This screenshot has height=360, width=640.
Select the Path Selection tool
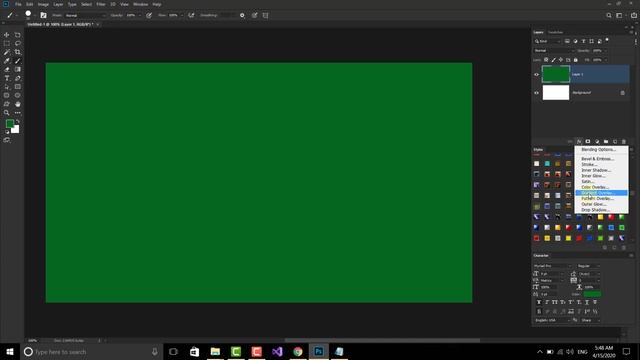pos(7,87)
